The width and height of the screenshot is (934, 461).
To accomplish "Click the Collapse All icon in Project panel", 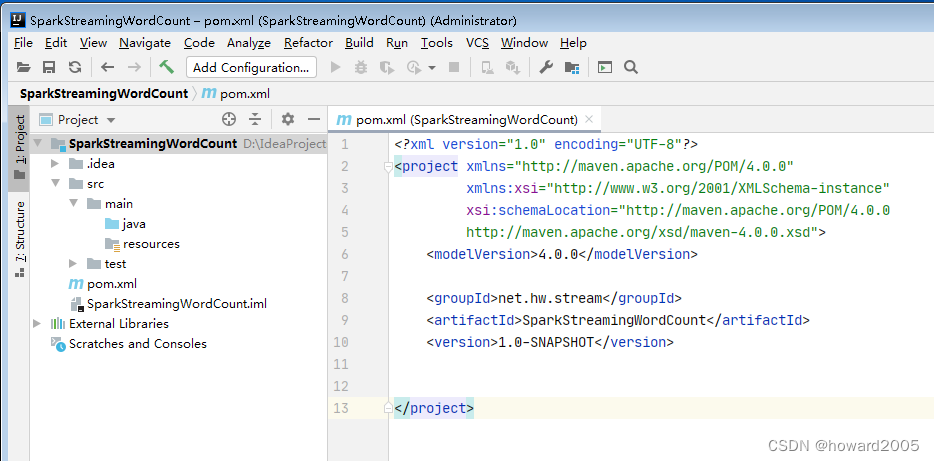I will click(255, 120).
